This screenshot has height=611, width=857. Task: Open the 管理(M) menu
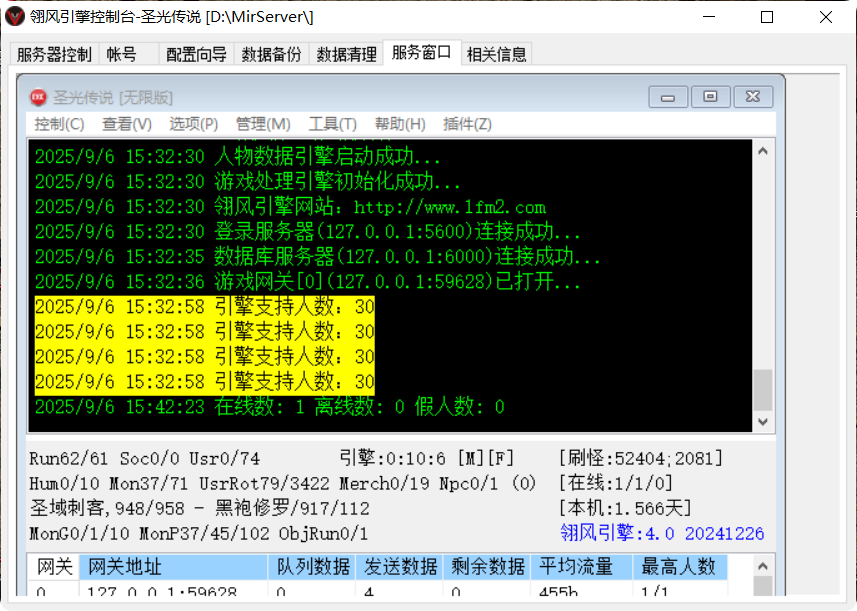(x=263, y=124)
